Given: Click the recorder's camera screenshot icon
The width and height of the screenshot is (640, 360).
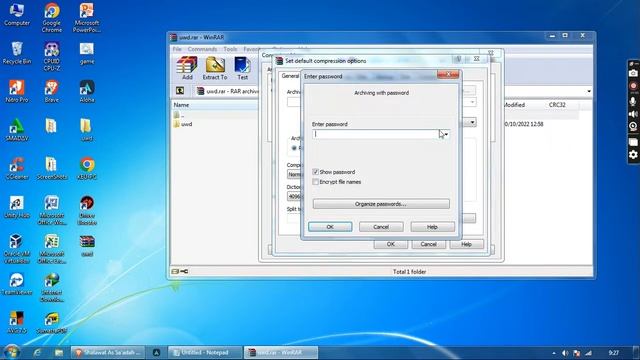Looking at the screenshot, I should pos(633,73).
